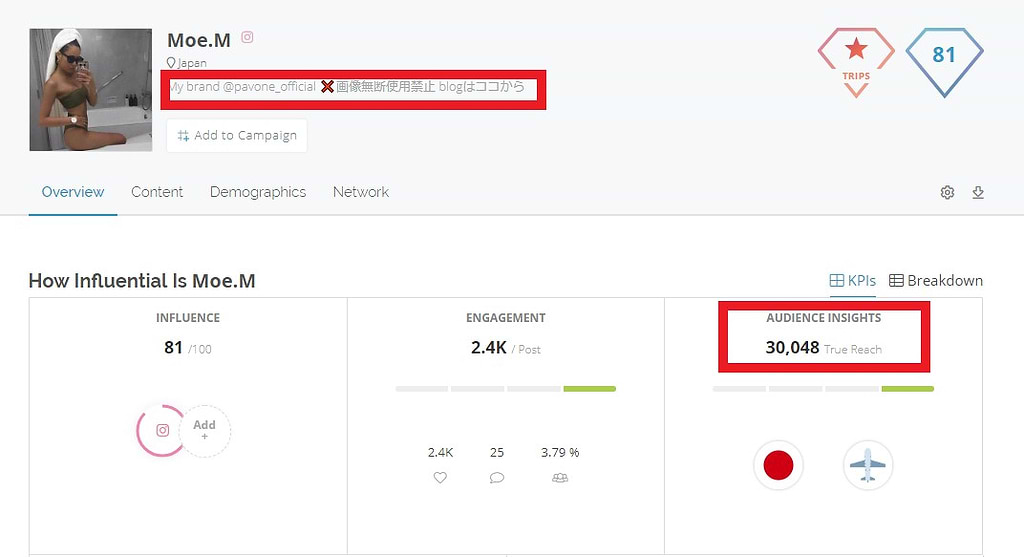Viewport: 1024px width, 557px height.
Task: Click the profile bio text mentioning @pavone_official
Action: tap(347, 87)
